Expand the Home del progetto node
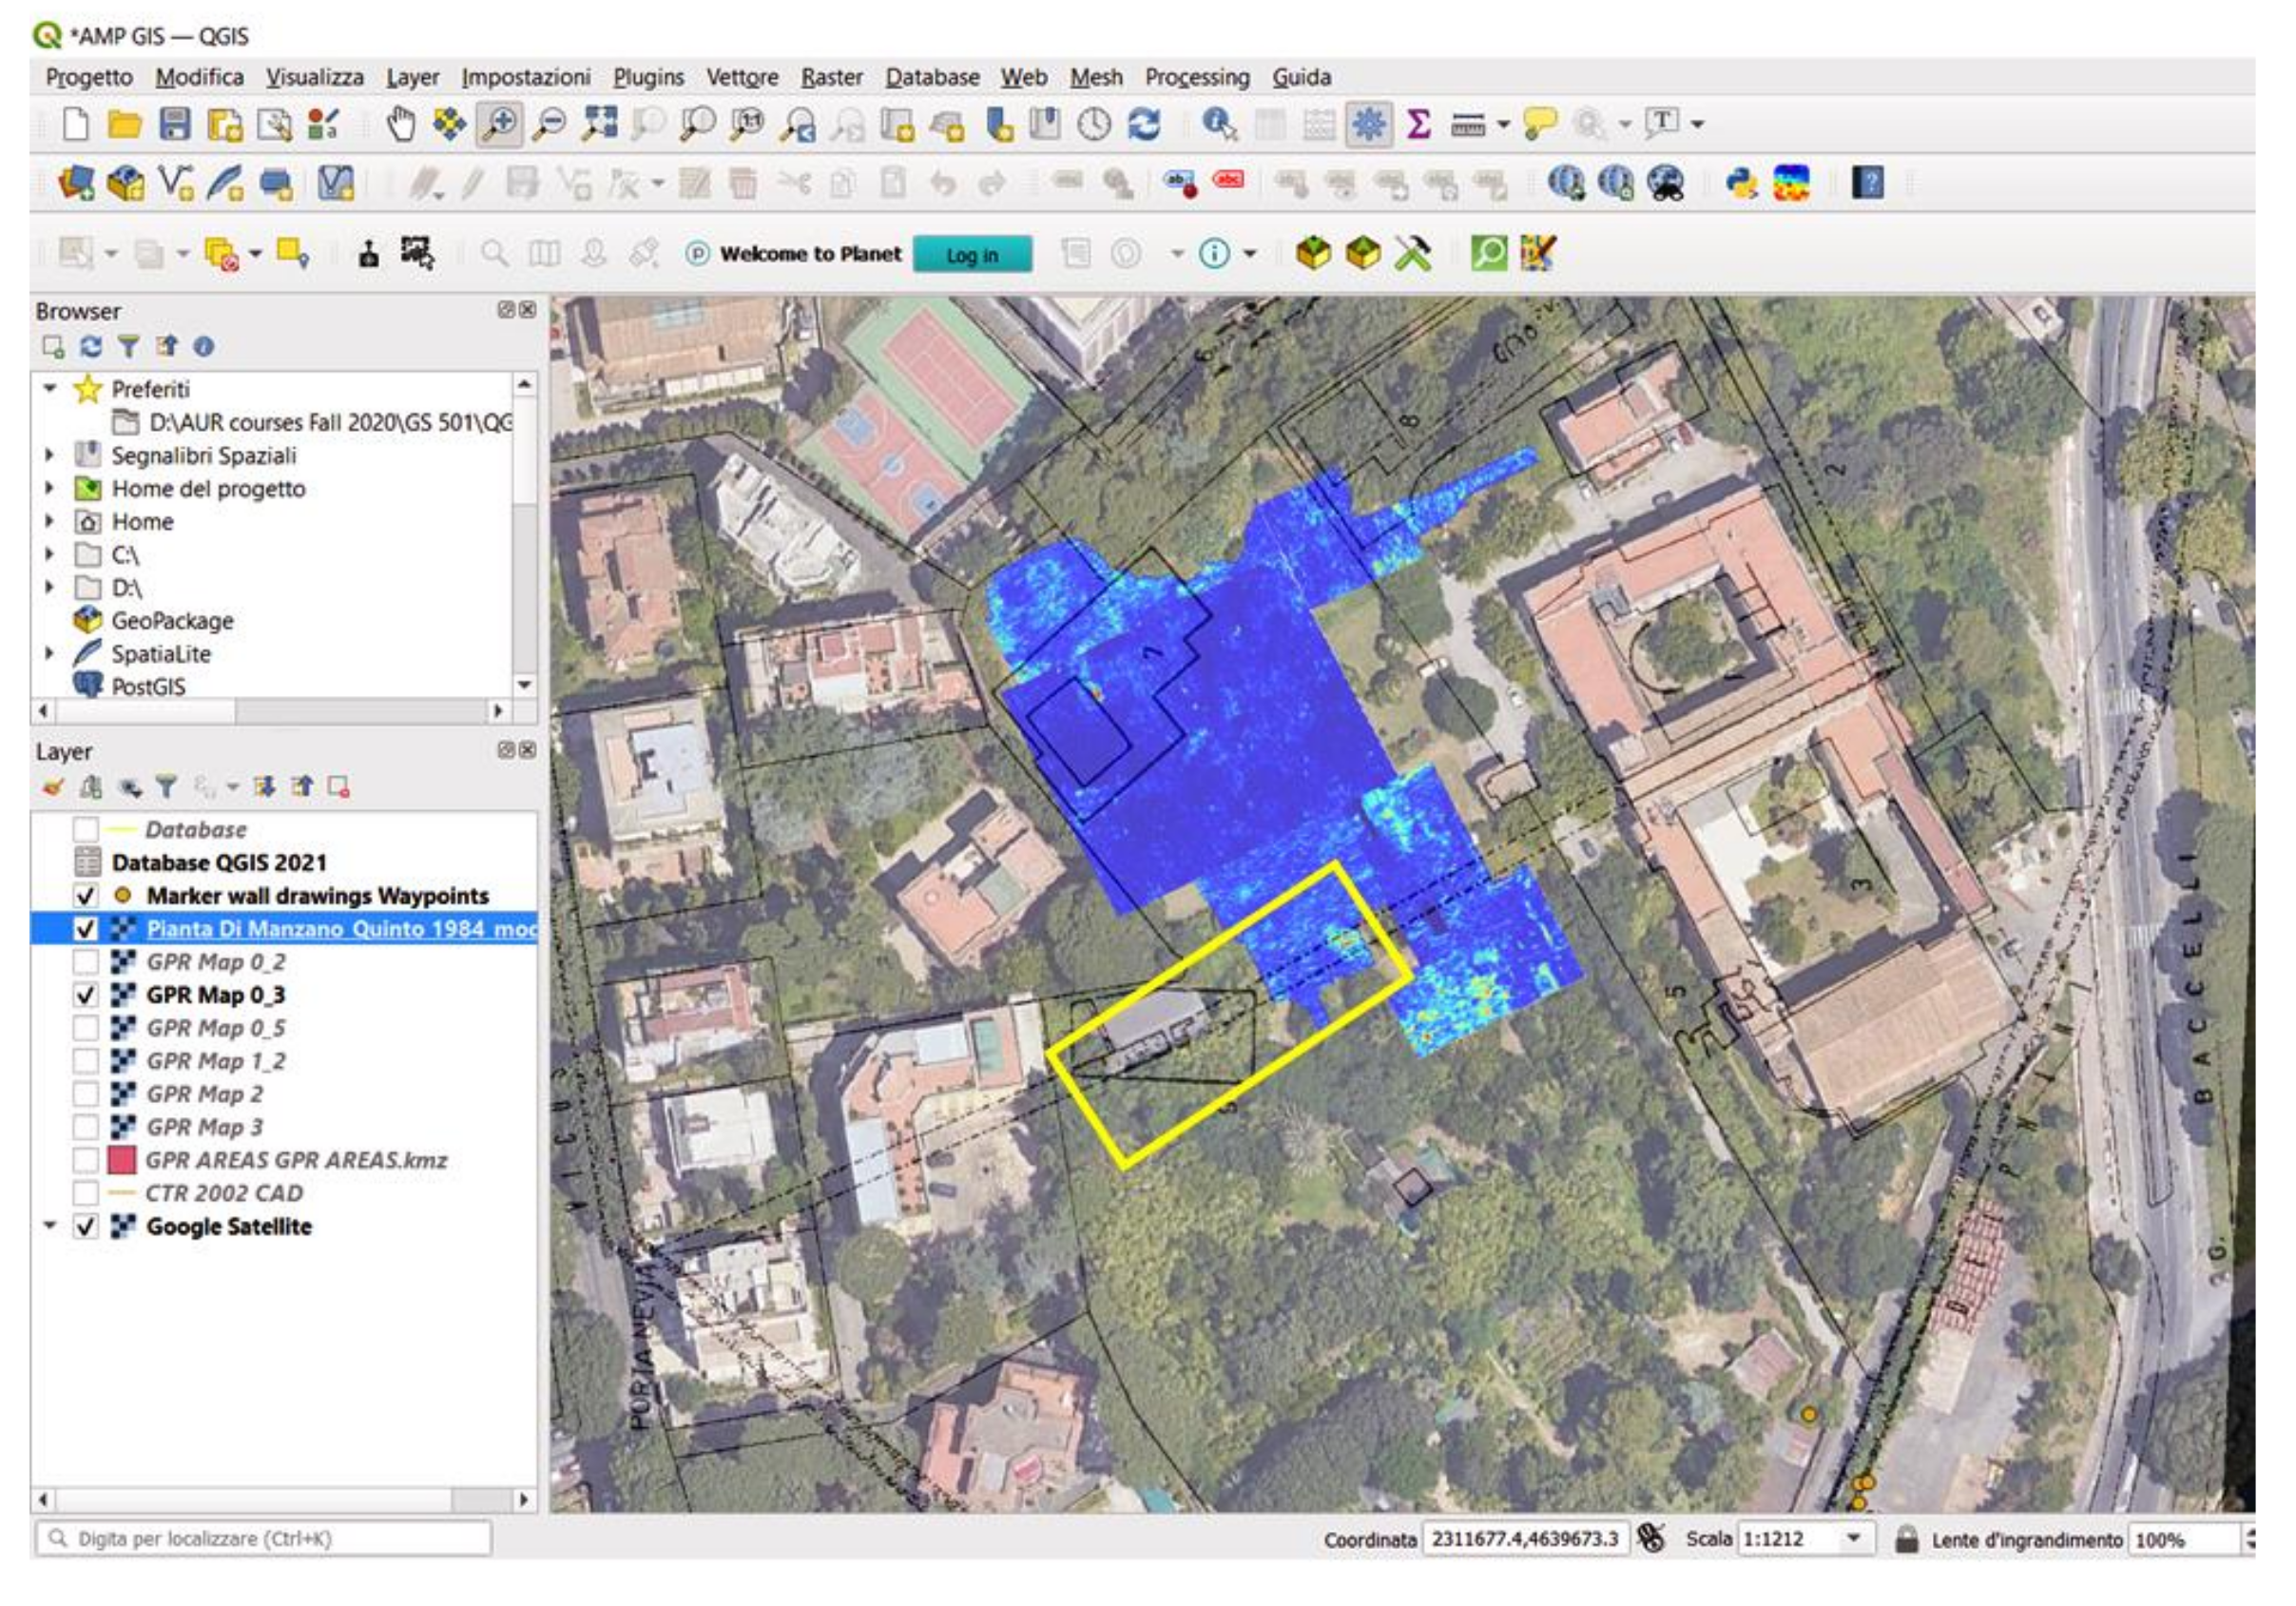Screen dimensions: 2296x1606 click(49, 488)
